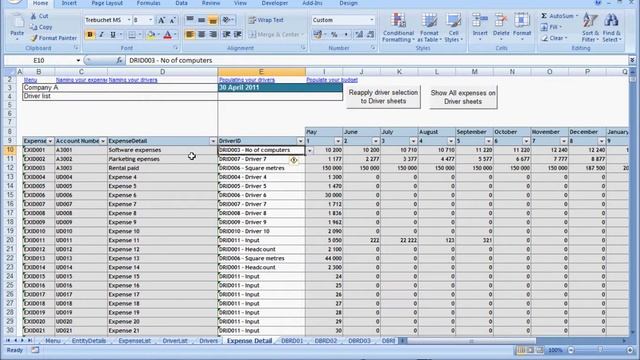Open Sort & Filter menu

tap(590, 27)
